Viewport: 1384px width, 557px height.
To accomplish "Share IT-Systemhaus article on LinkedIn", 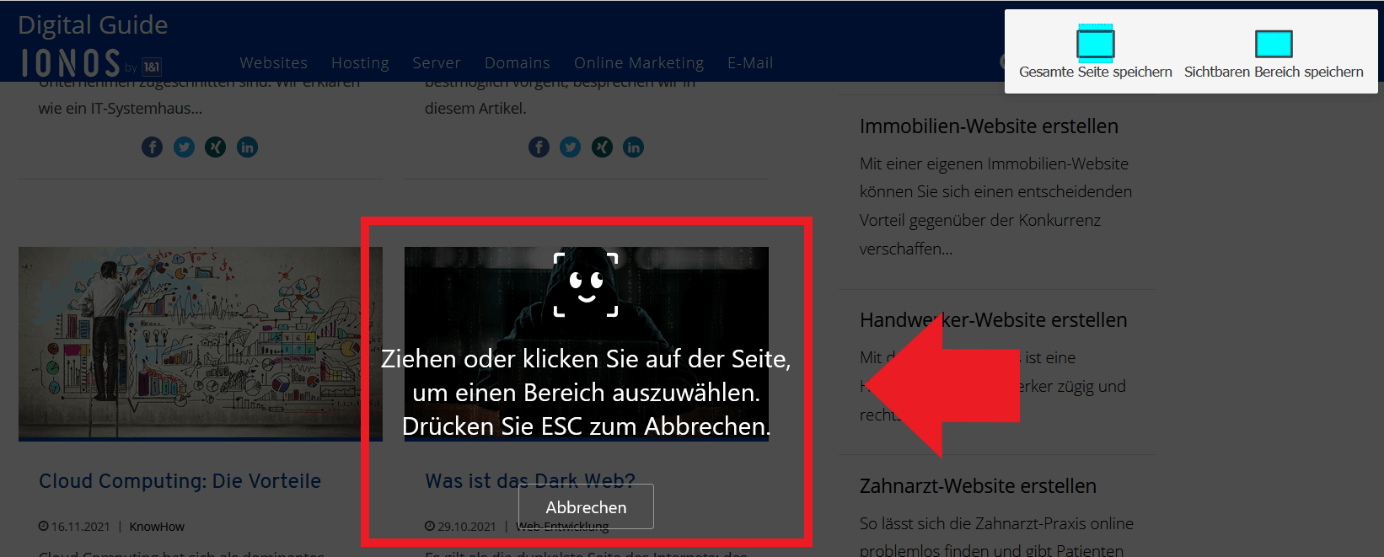I will (x=248, y=147).
